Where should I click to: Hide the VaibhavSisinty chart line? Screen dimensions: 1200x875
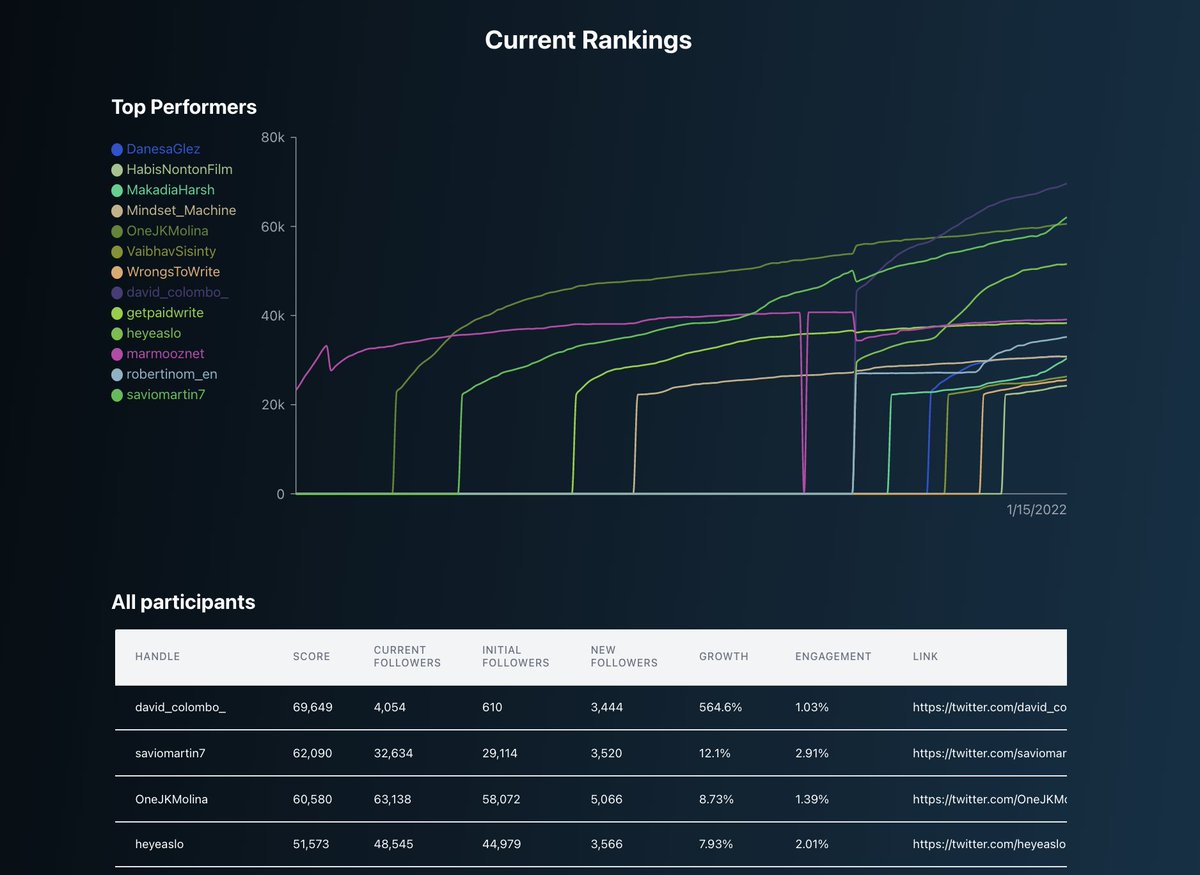pos(117,251)
